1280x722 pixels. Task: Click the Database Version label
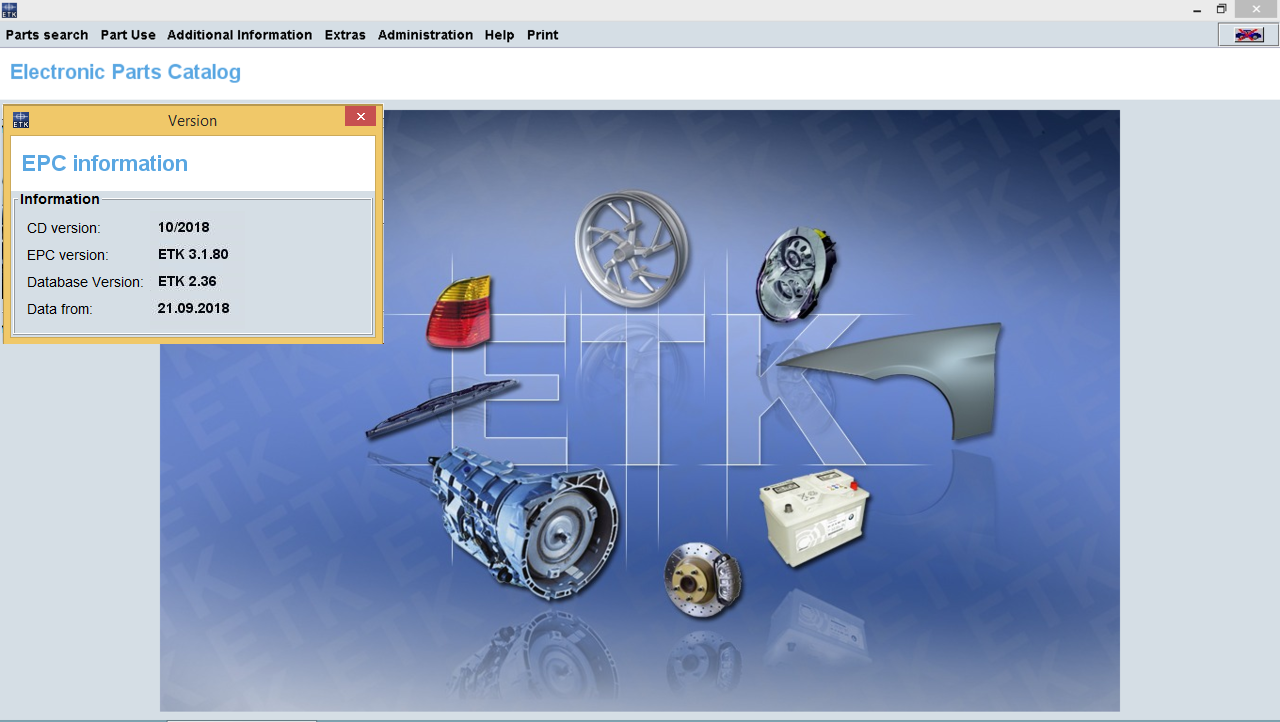(x=85, y=283)
